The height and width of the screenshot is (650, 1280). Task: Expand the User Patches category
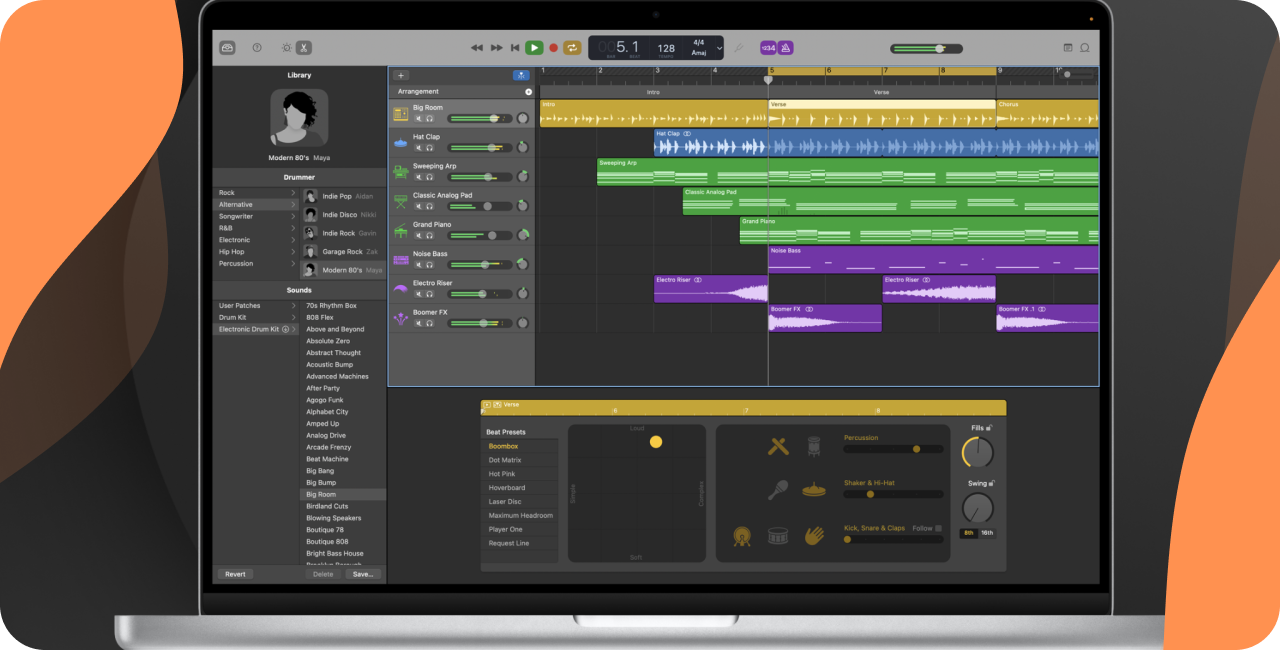(293, 306)
